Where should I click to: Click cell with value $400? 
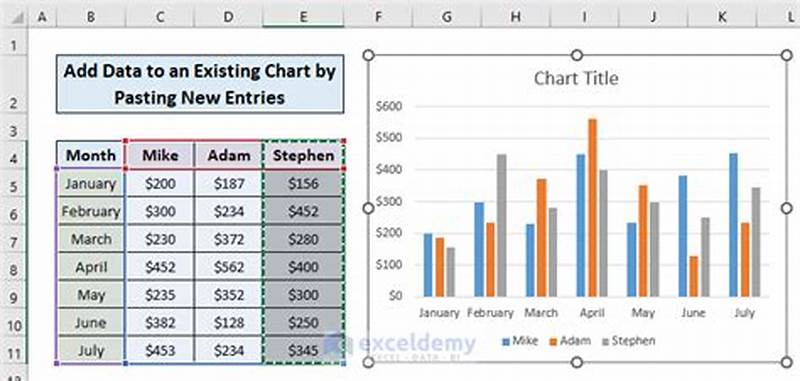(x=304, y=267)
